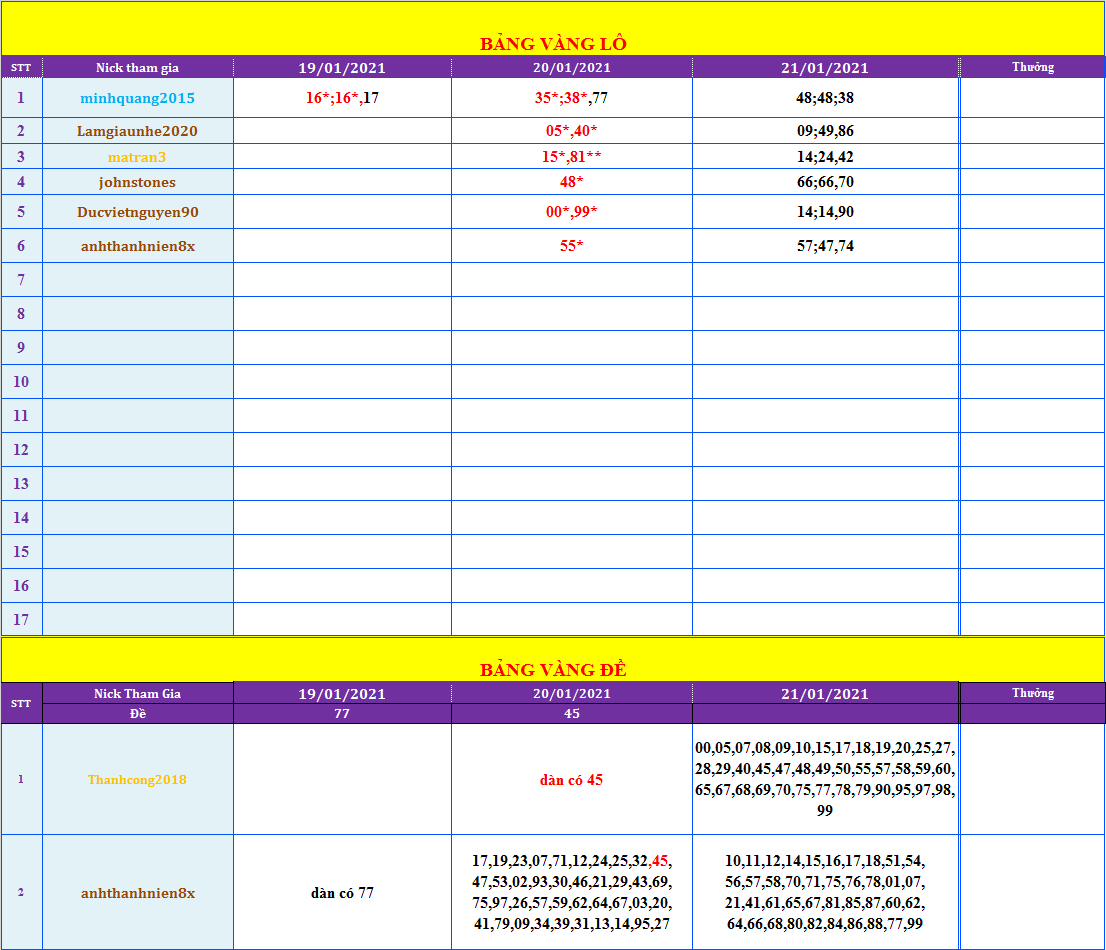The width and height of the screenshot is (1106, 950).
Task: Click the Thanhcong2018 nickname
Action: (138, 780)
